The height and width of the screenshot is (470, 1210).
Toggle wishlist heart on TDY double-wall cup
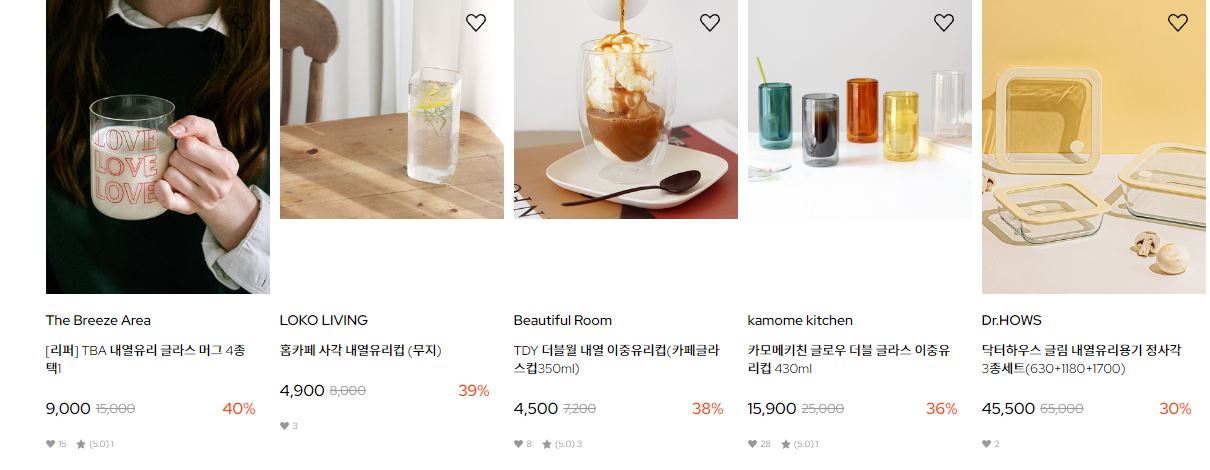[710, 22]
